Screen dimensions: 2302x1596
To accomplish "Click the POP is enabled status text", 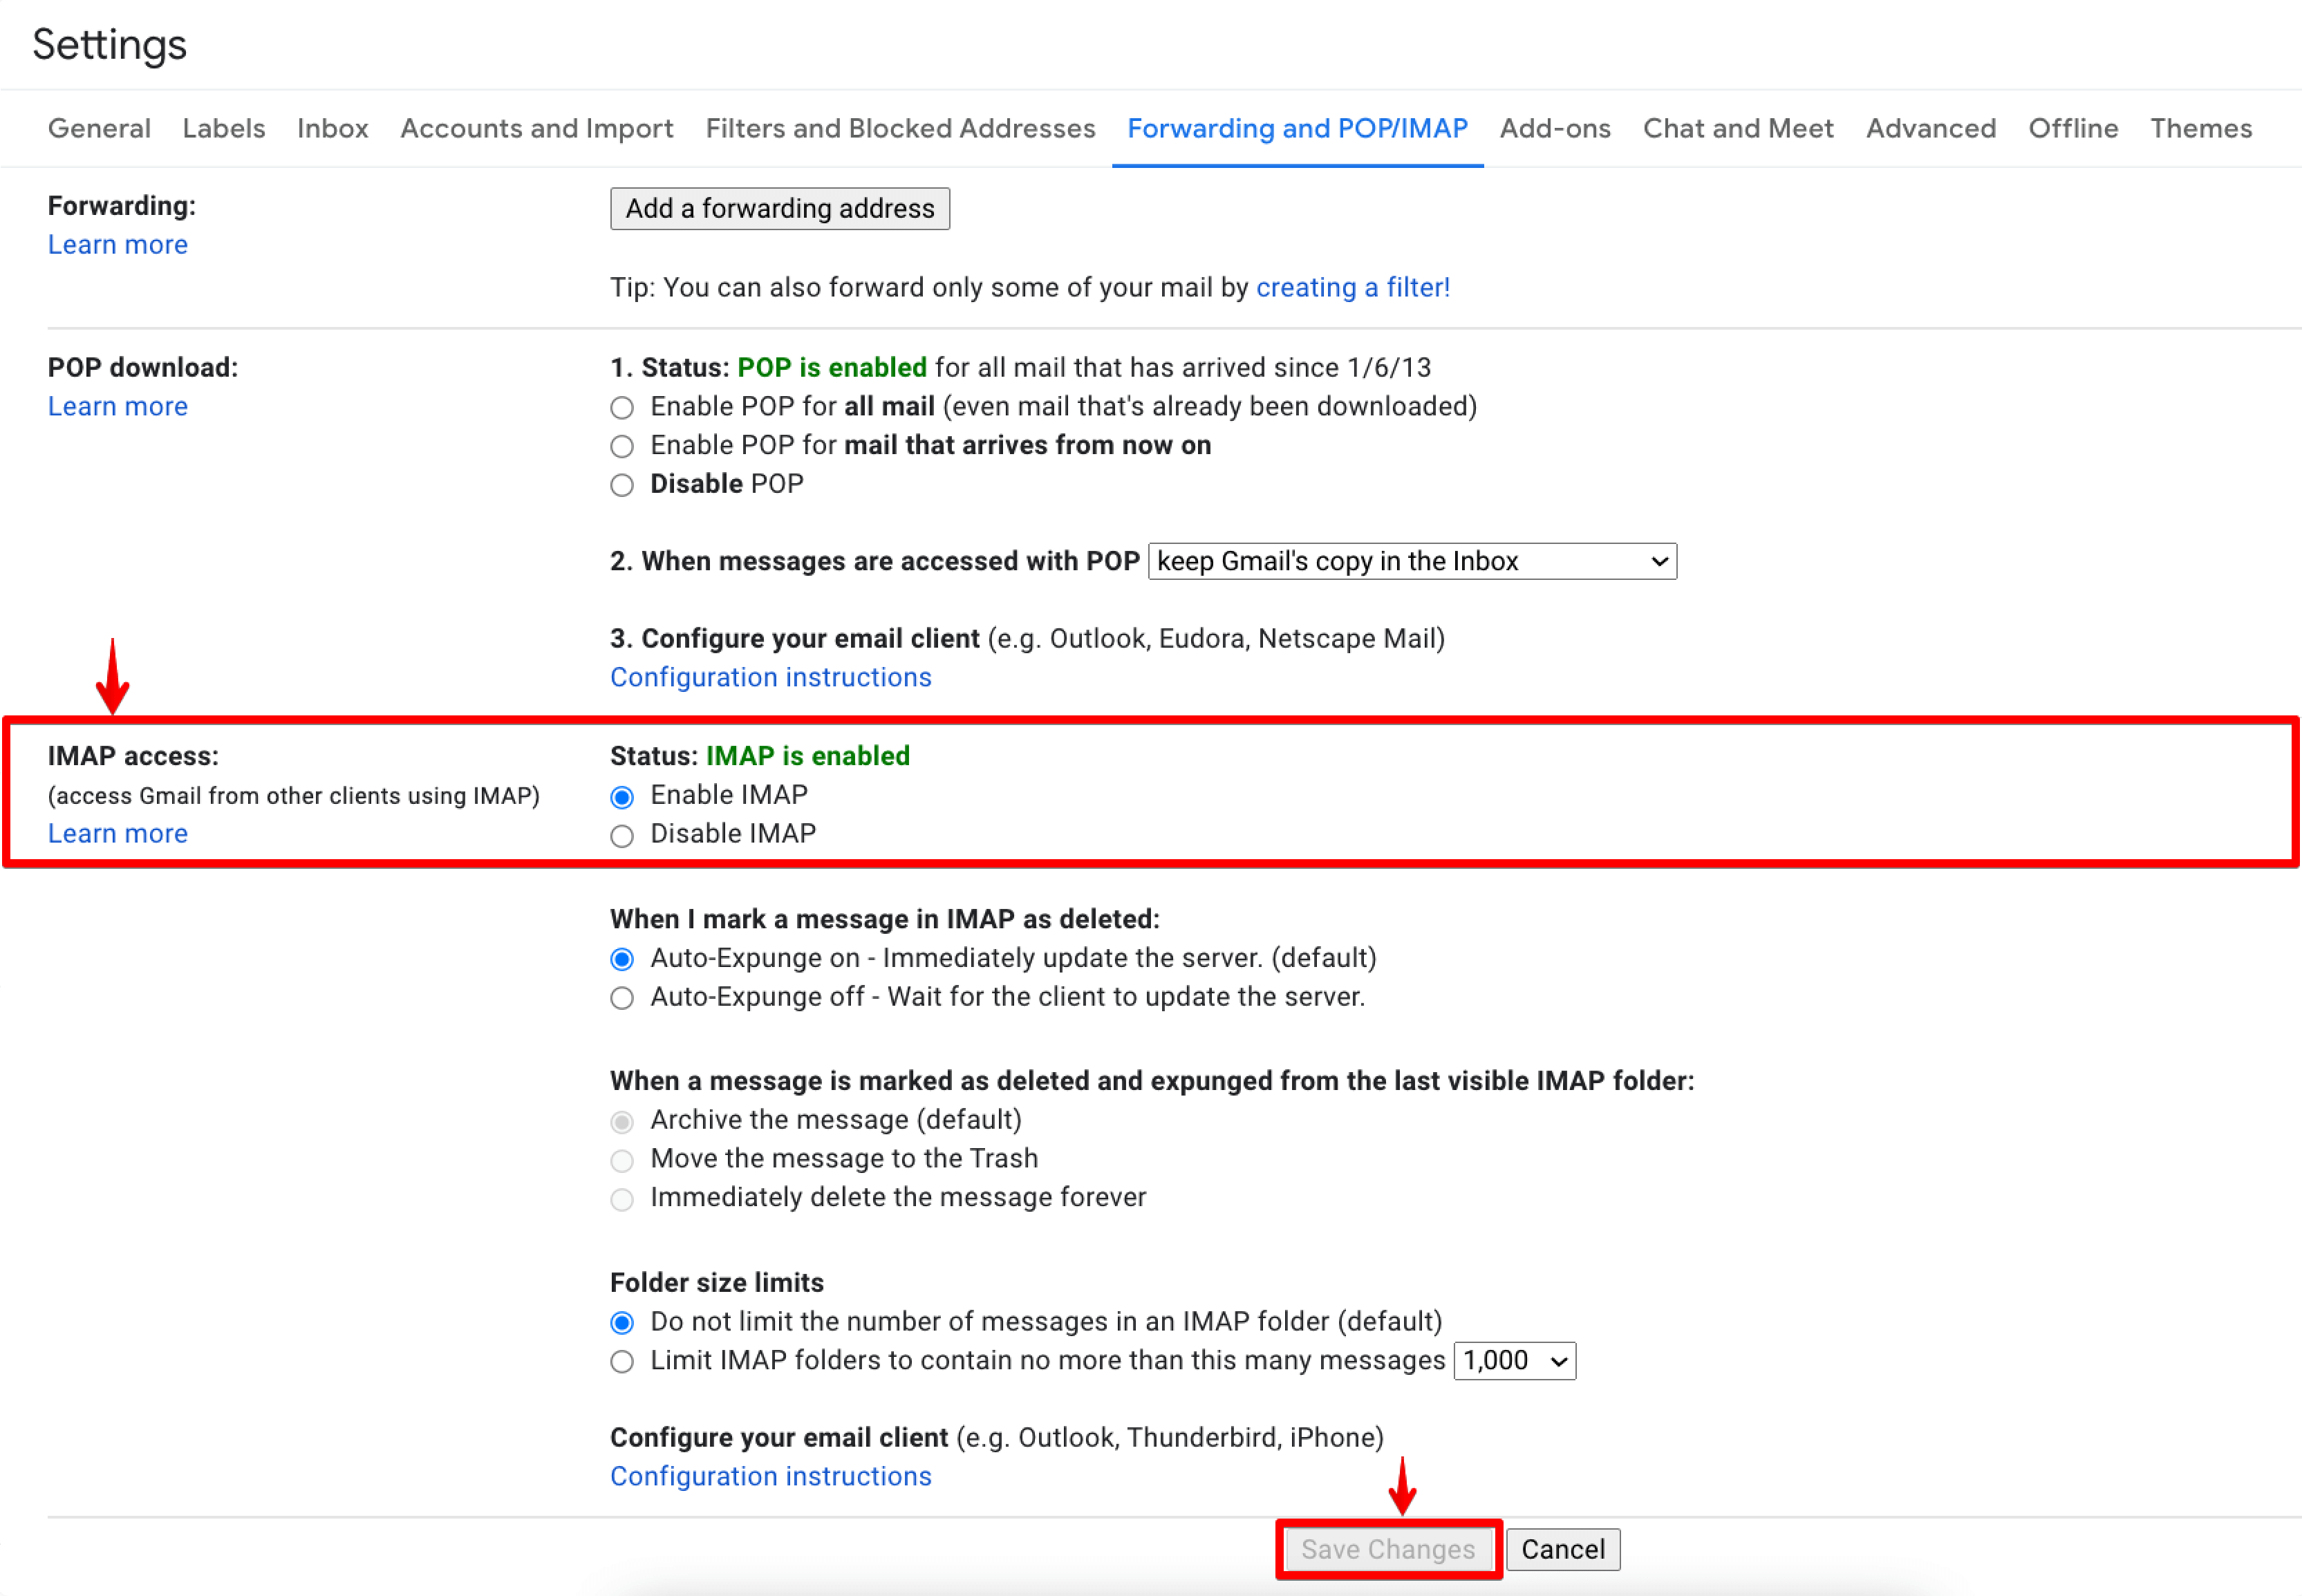I will pos(832,367).
